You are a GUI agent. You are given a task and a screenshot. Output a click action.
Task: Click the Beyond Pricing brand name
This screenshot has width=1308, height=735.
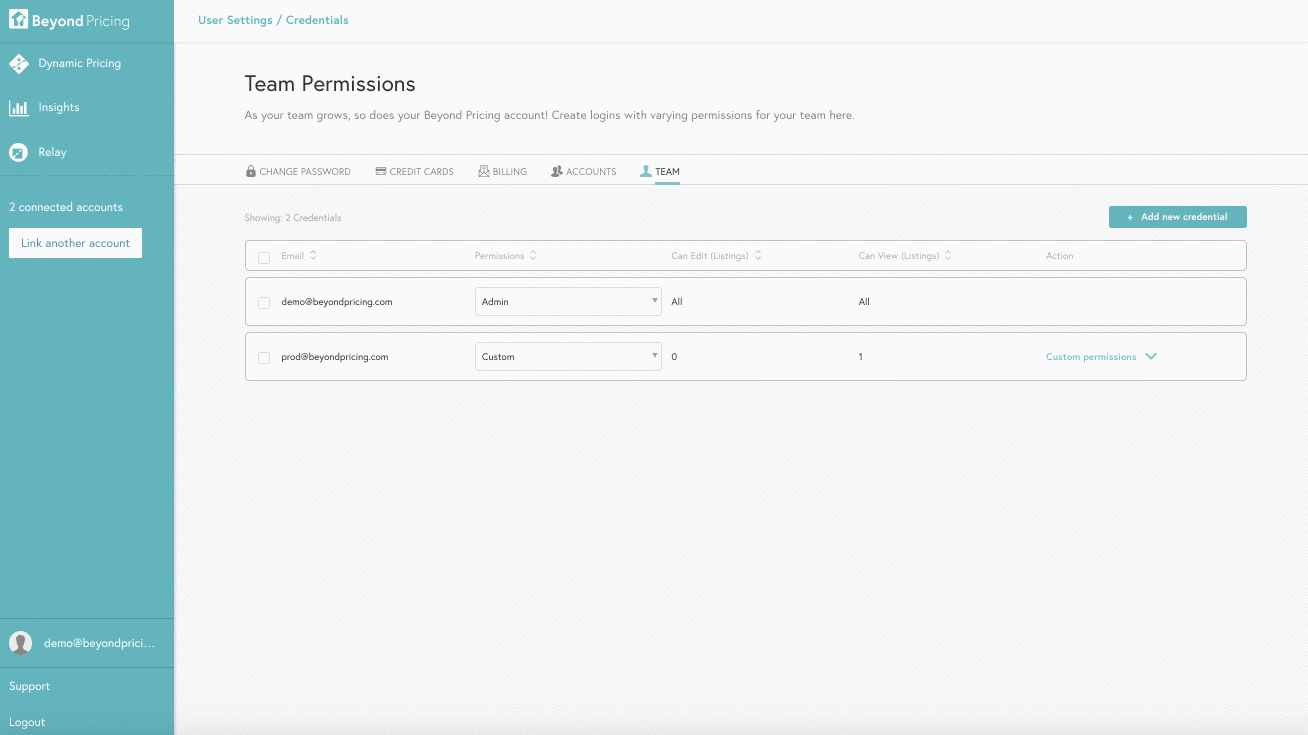click(81, 21)
